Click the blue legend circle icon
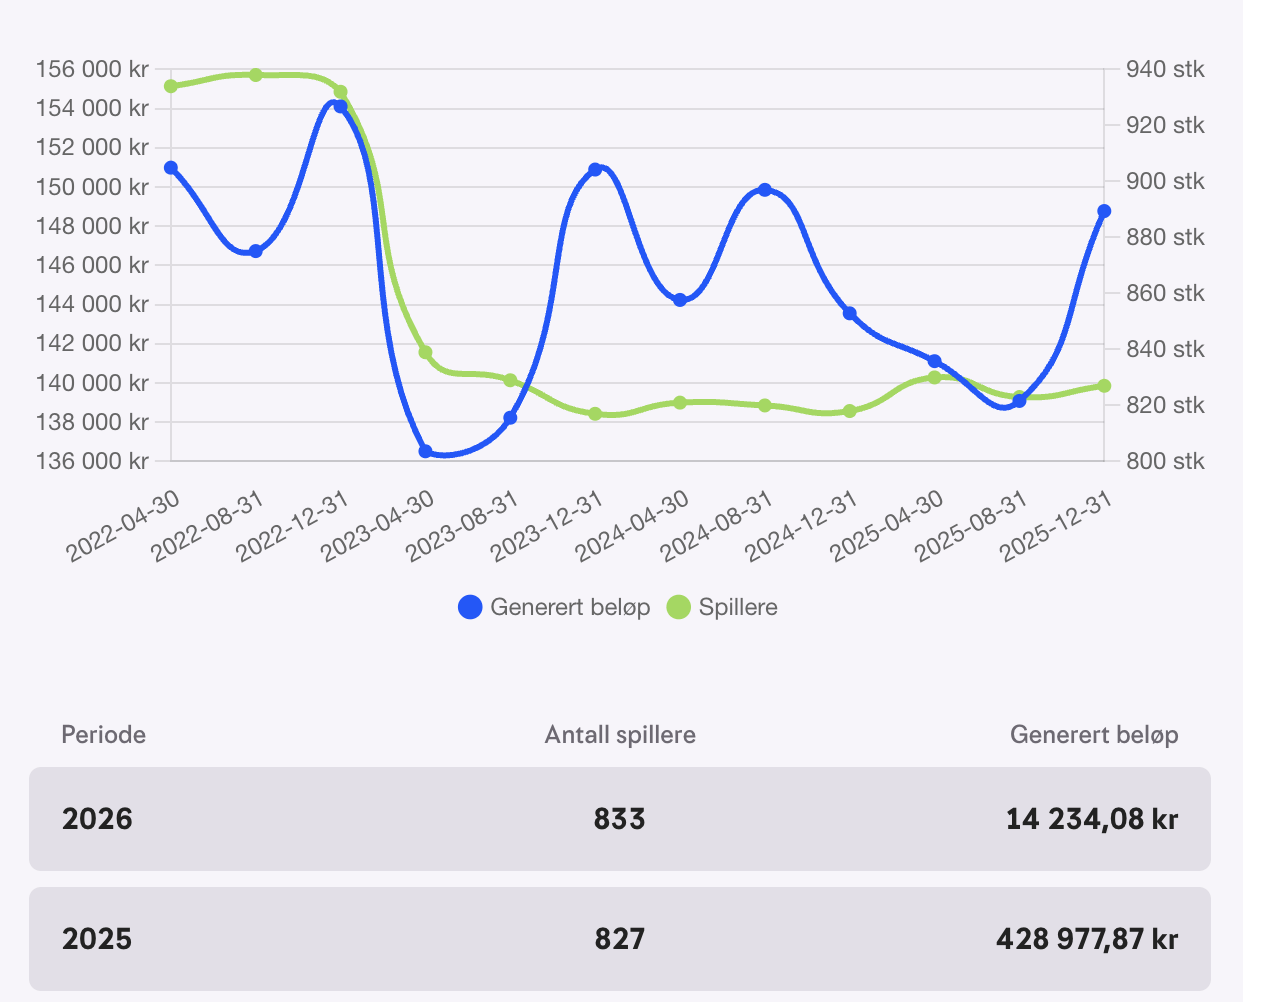 pos(470,607)
